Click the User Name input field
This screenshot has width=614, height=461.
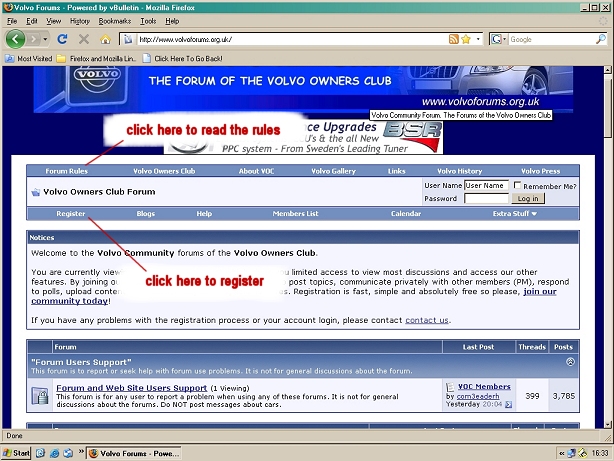tap(486, 185)
